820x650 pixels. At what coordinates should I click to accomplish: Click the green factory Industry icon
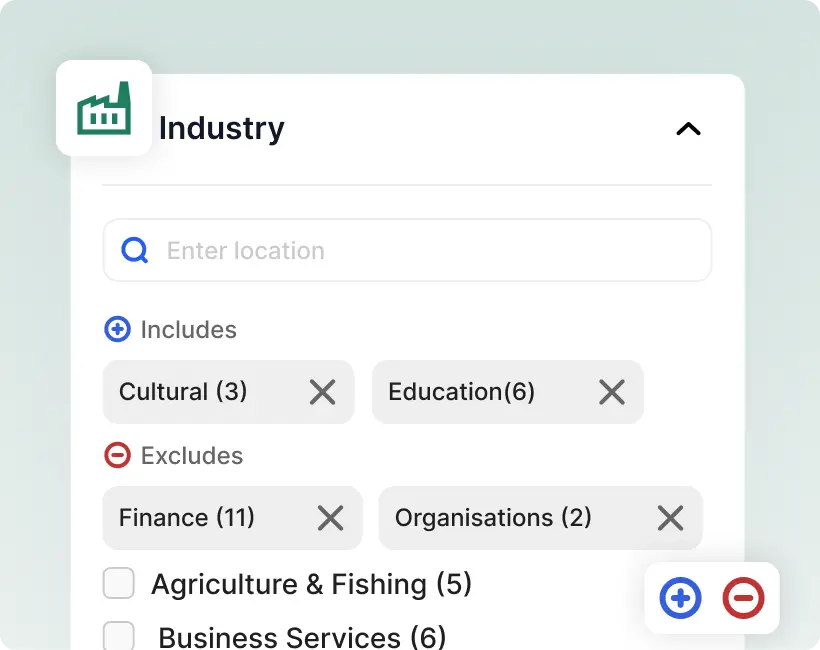[x=104, y=108]
